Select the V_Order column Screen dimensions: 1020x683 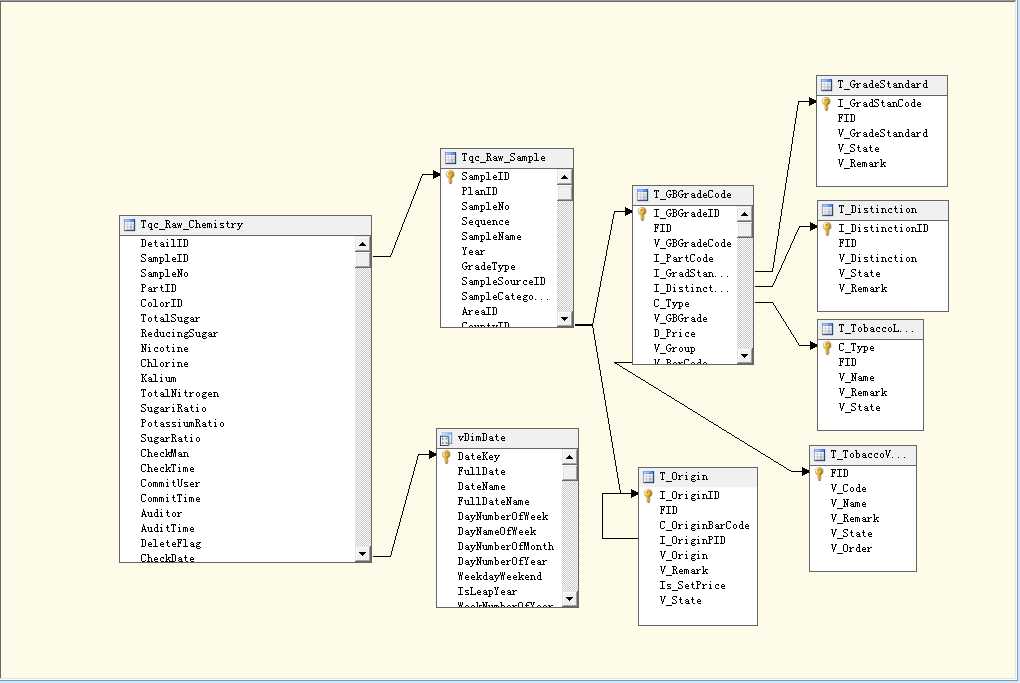tap(851, 548)
